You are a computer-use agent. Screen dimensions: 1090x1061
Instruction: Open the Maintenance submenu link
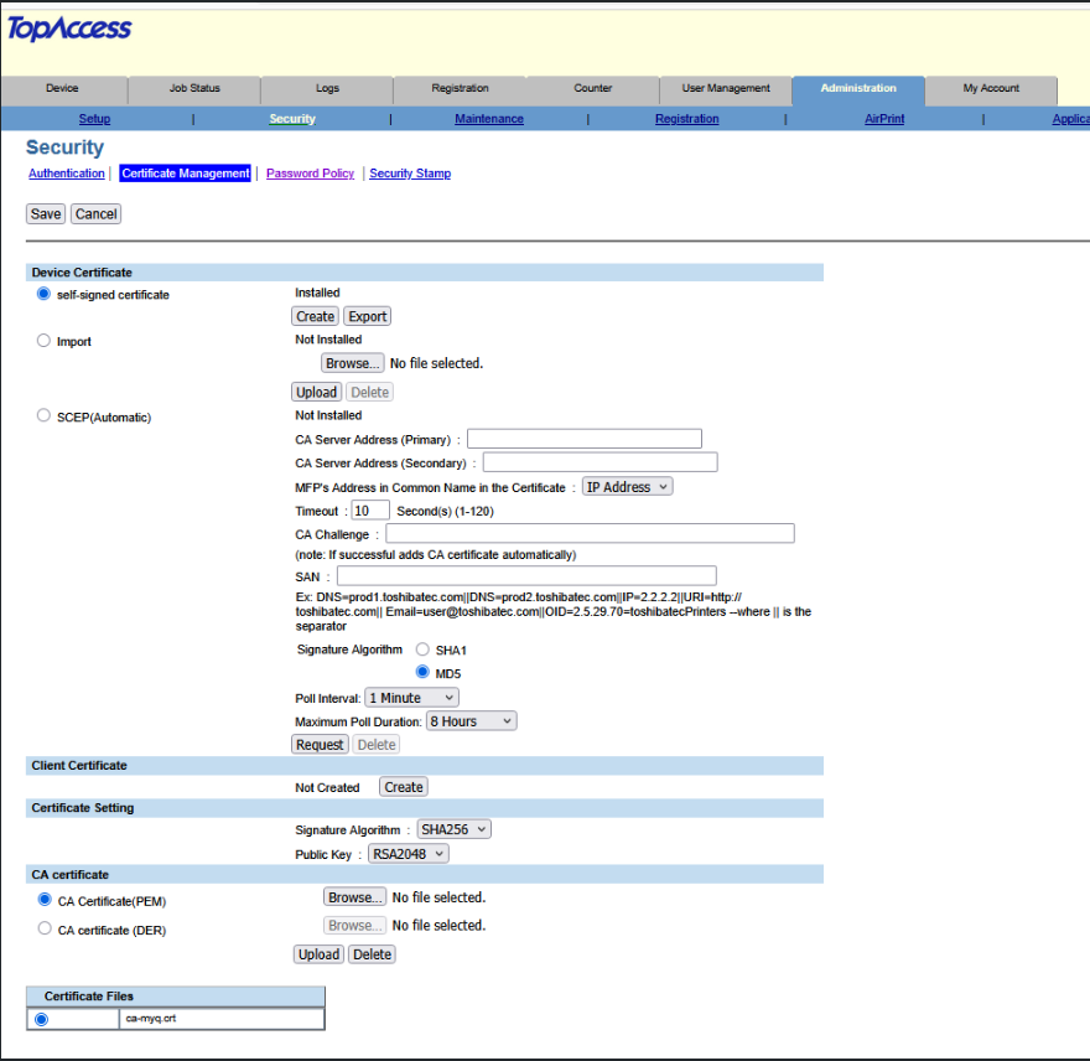(x=489, y=119)
